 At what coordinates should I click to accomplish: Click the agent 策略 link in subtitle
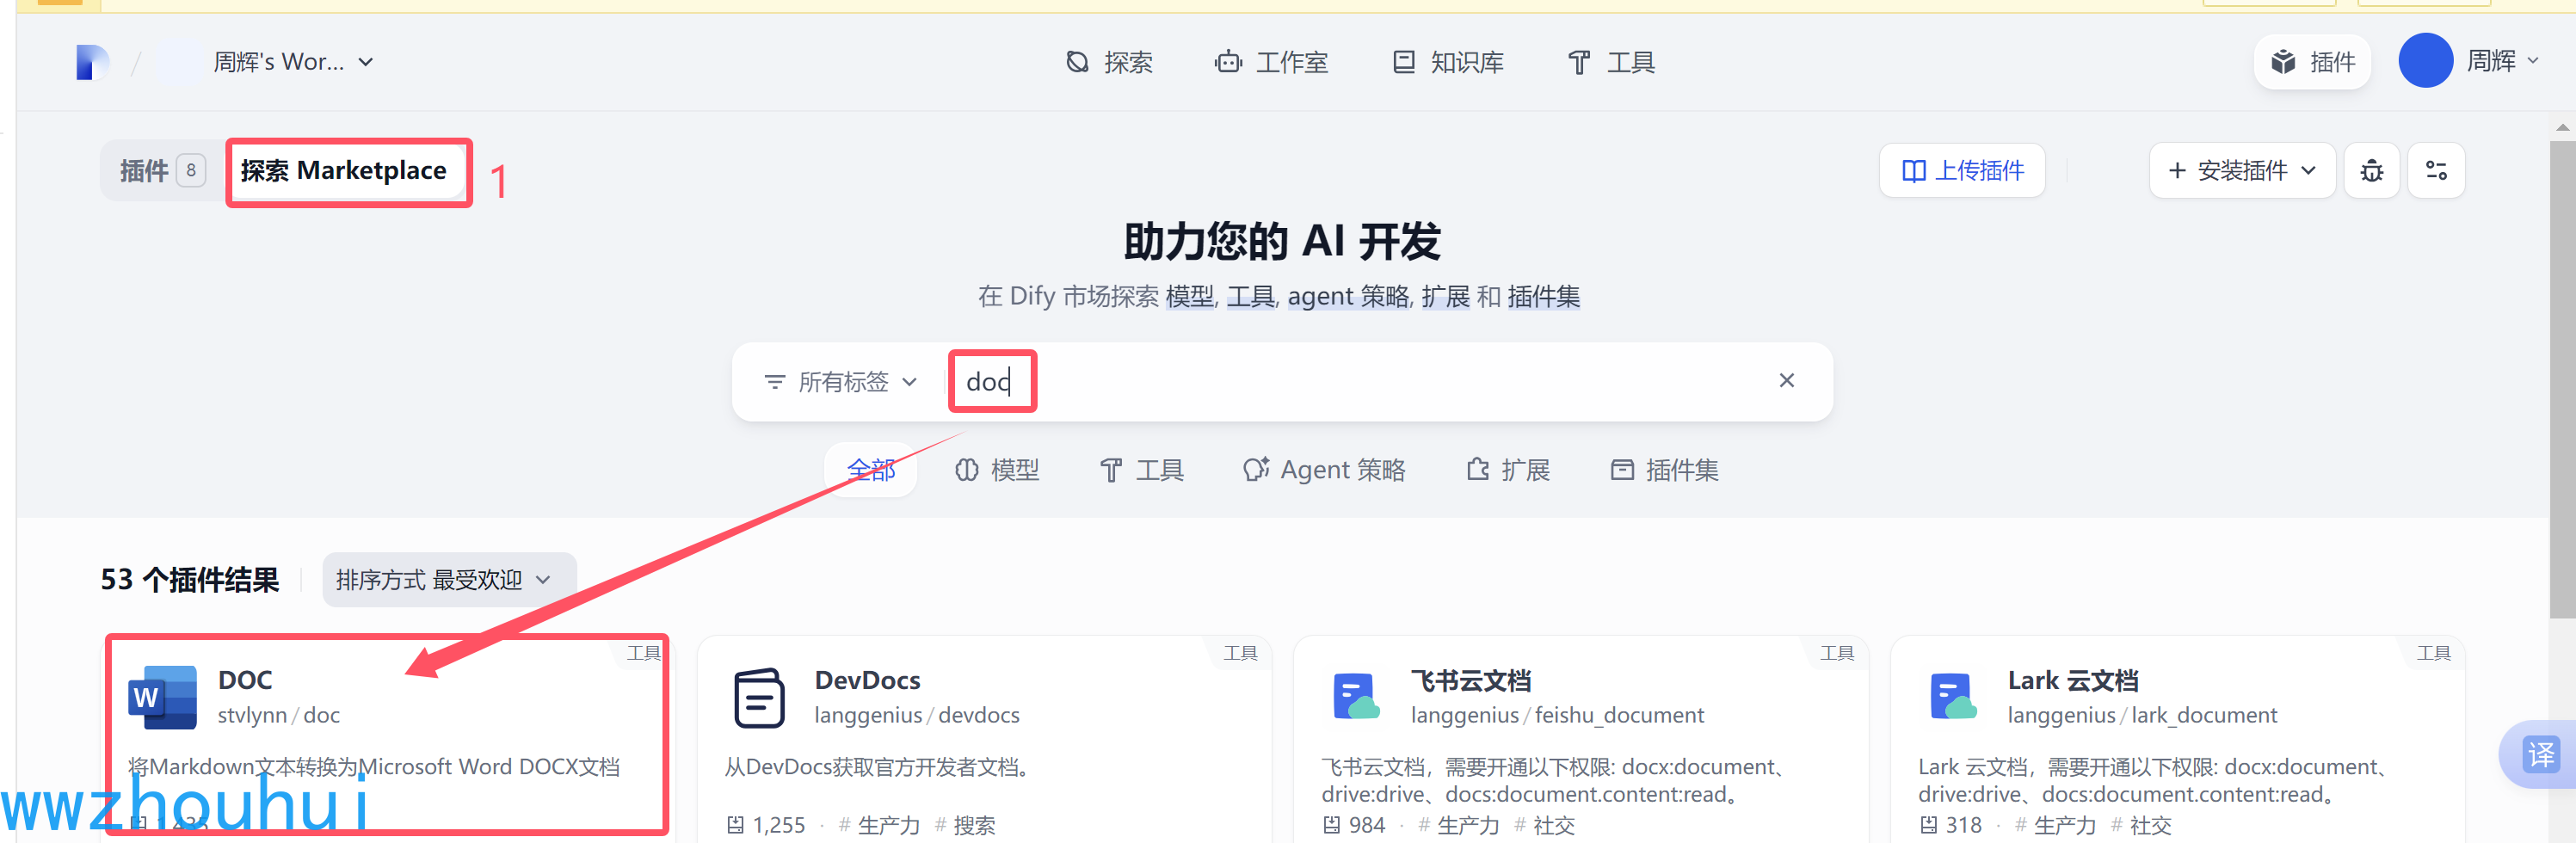pos(1348,297)
